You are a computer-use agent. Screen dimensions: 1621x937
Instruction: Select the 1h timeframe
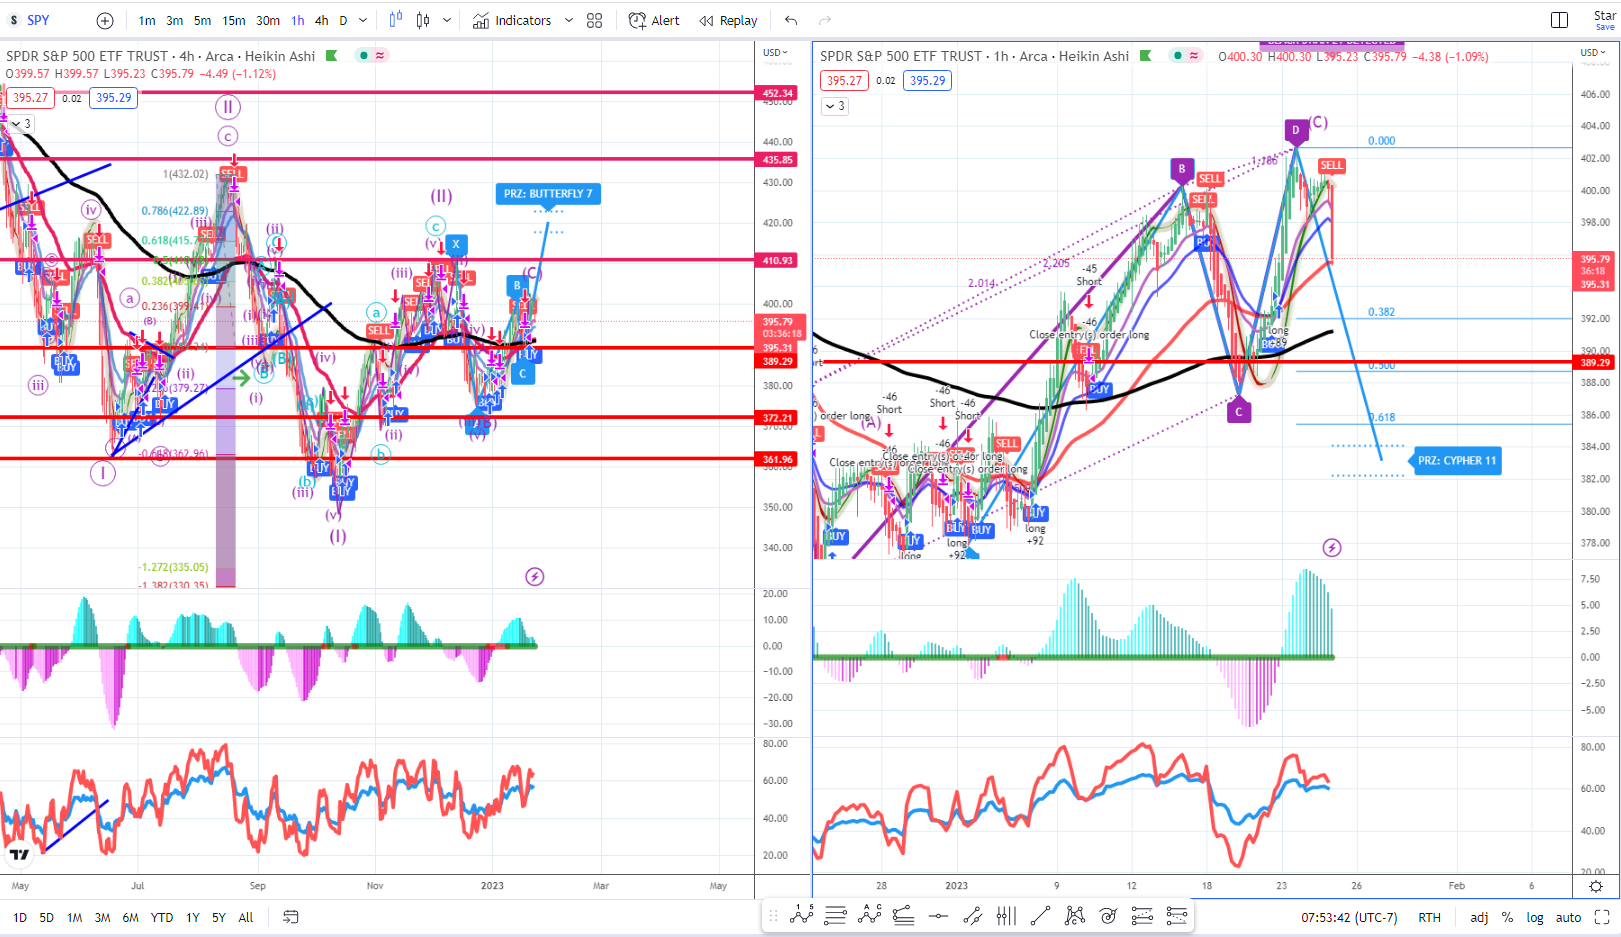click(298, 20)
